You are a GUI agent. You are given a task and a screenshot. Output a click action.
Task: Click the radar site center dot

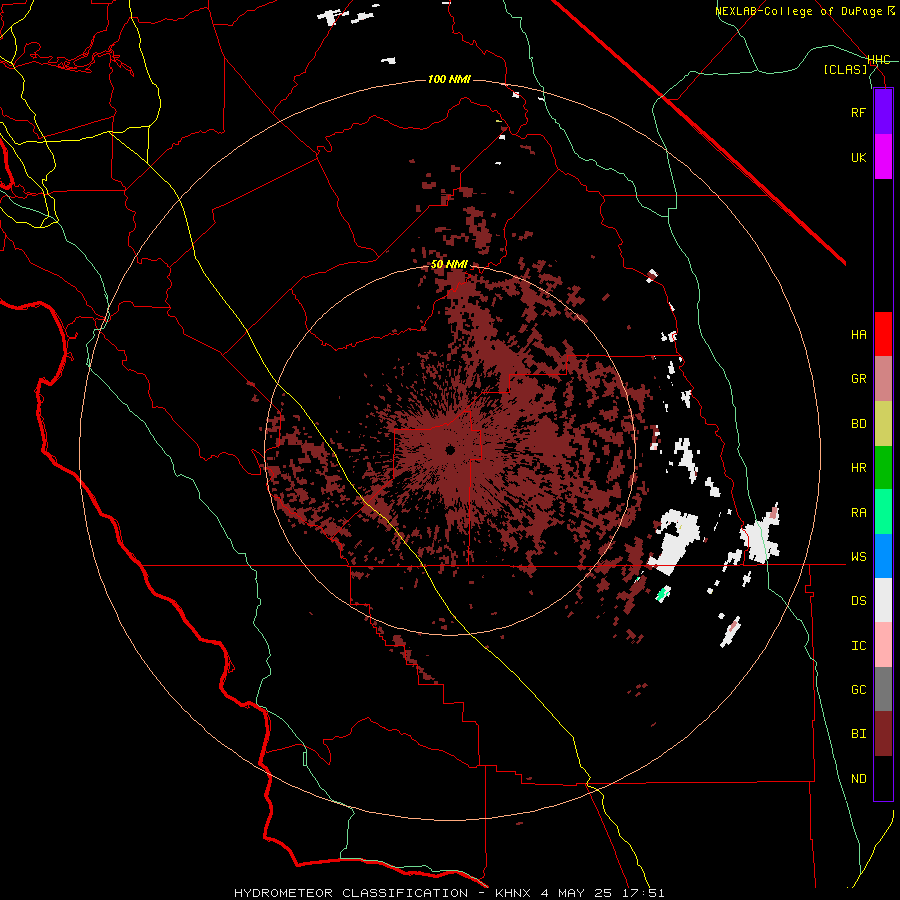pyautogui.click(x=450, y=450)
